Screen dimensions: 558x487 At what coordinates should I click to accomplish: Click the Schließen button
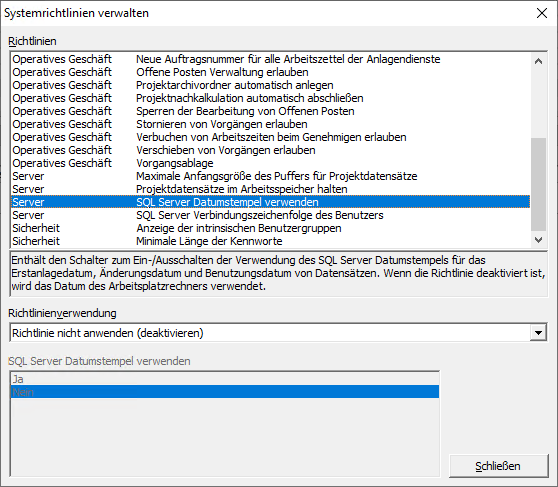498,466
